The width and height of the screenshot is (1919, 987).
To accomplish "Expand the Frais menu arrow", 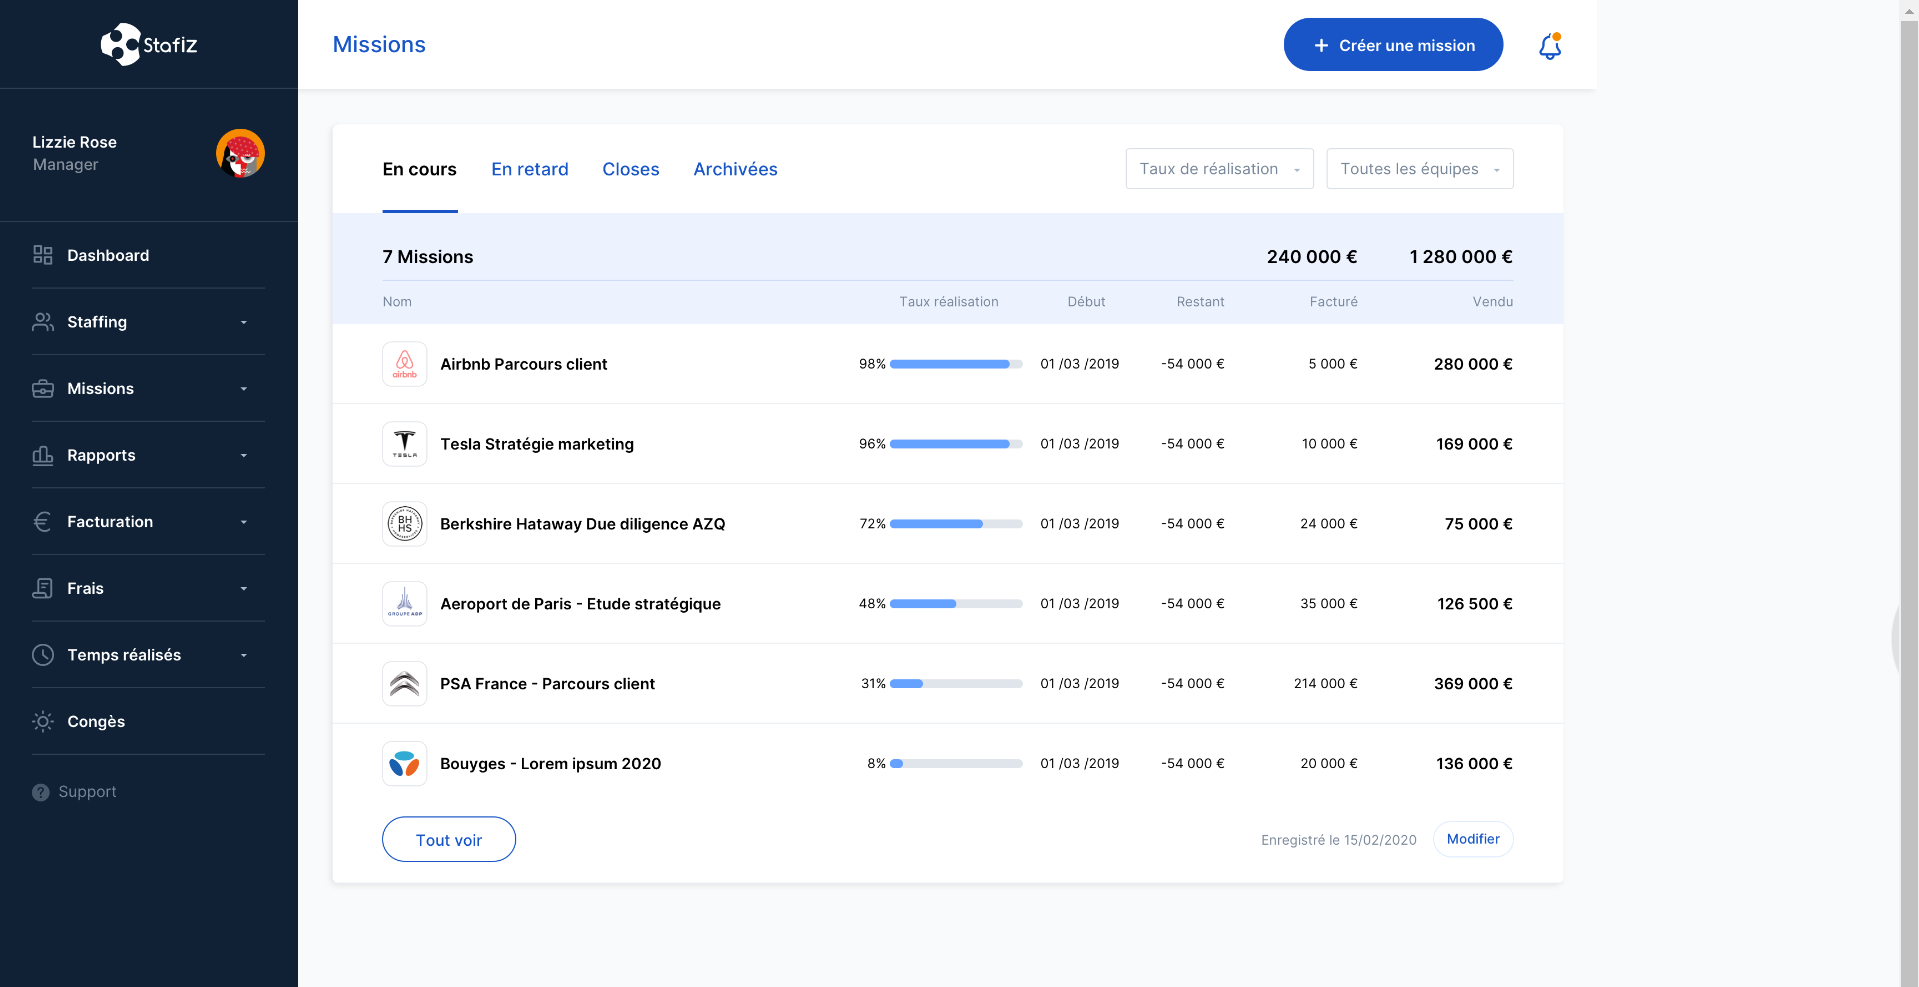I will [x=244, y=588].
